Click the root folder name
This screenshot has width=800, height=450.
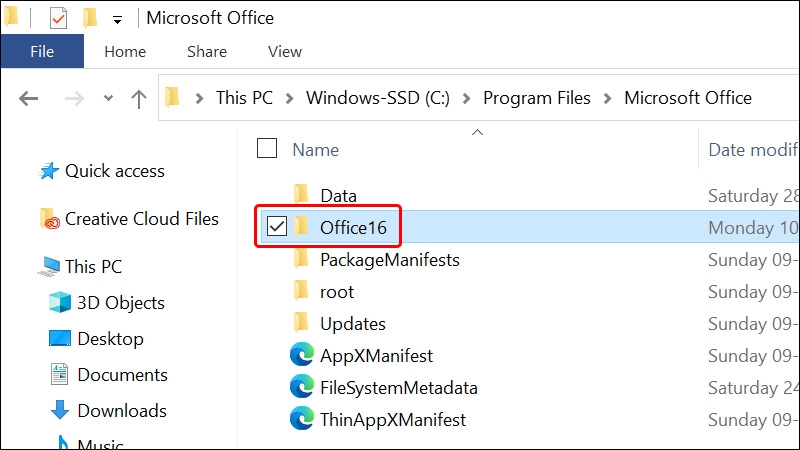[337, 292]
